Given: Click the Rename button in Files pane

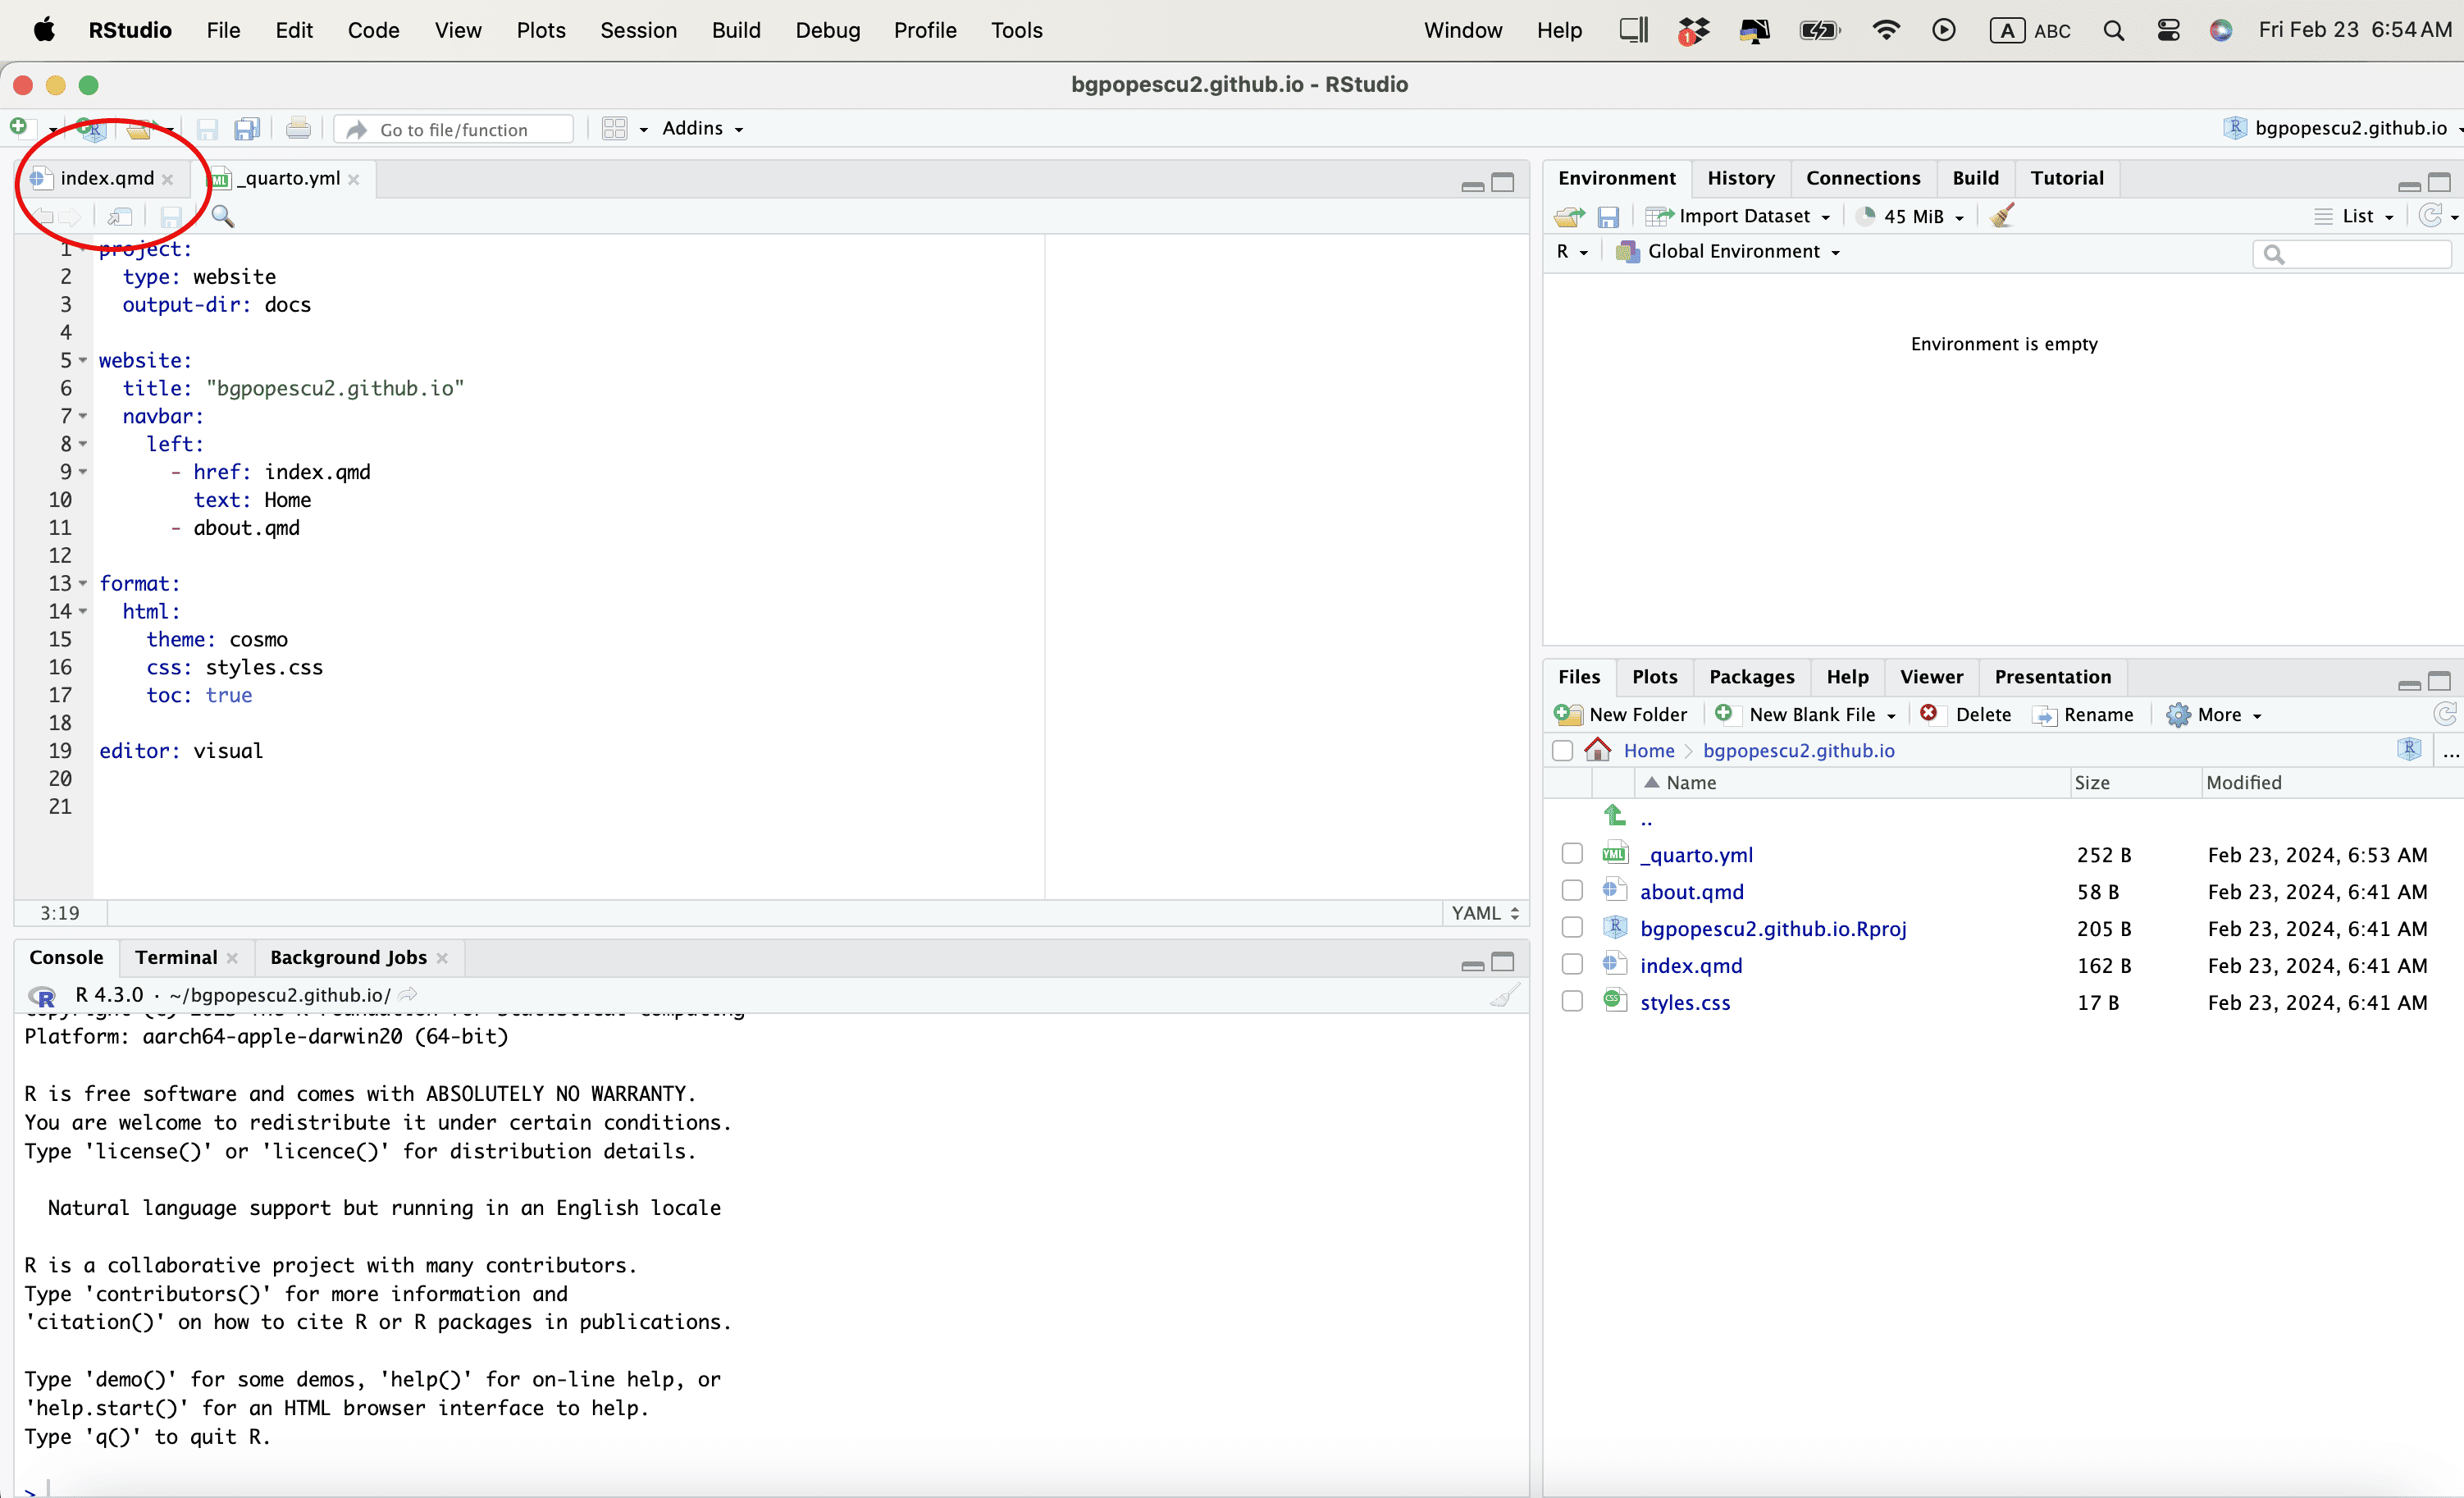Looking at the screenshot, I should [2084, 714].
